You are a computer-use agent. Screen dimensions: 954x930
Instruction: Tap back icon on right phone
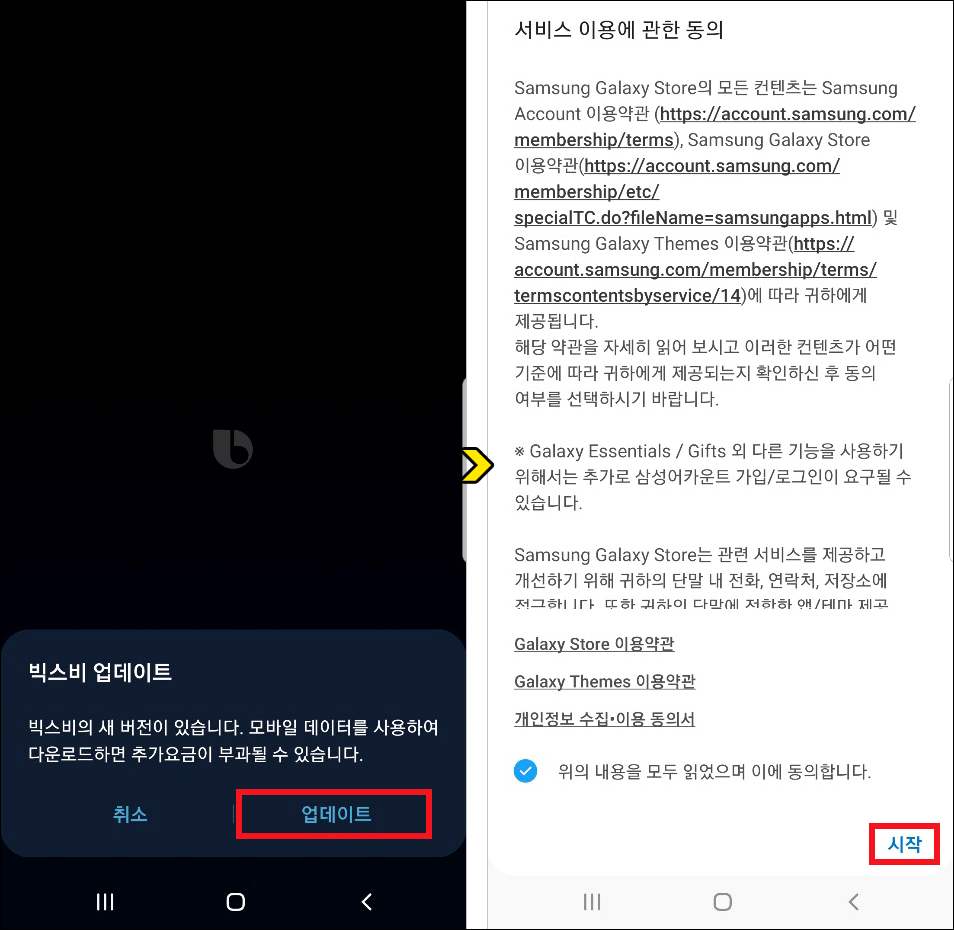[853, 901]
